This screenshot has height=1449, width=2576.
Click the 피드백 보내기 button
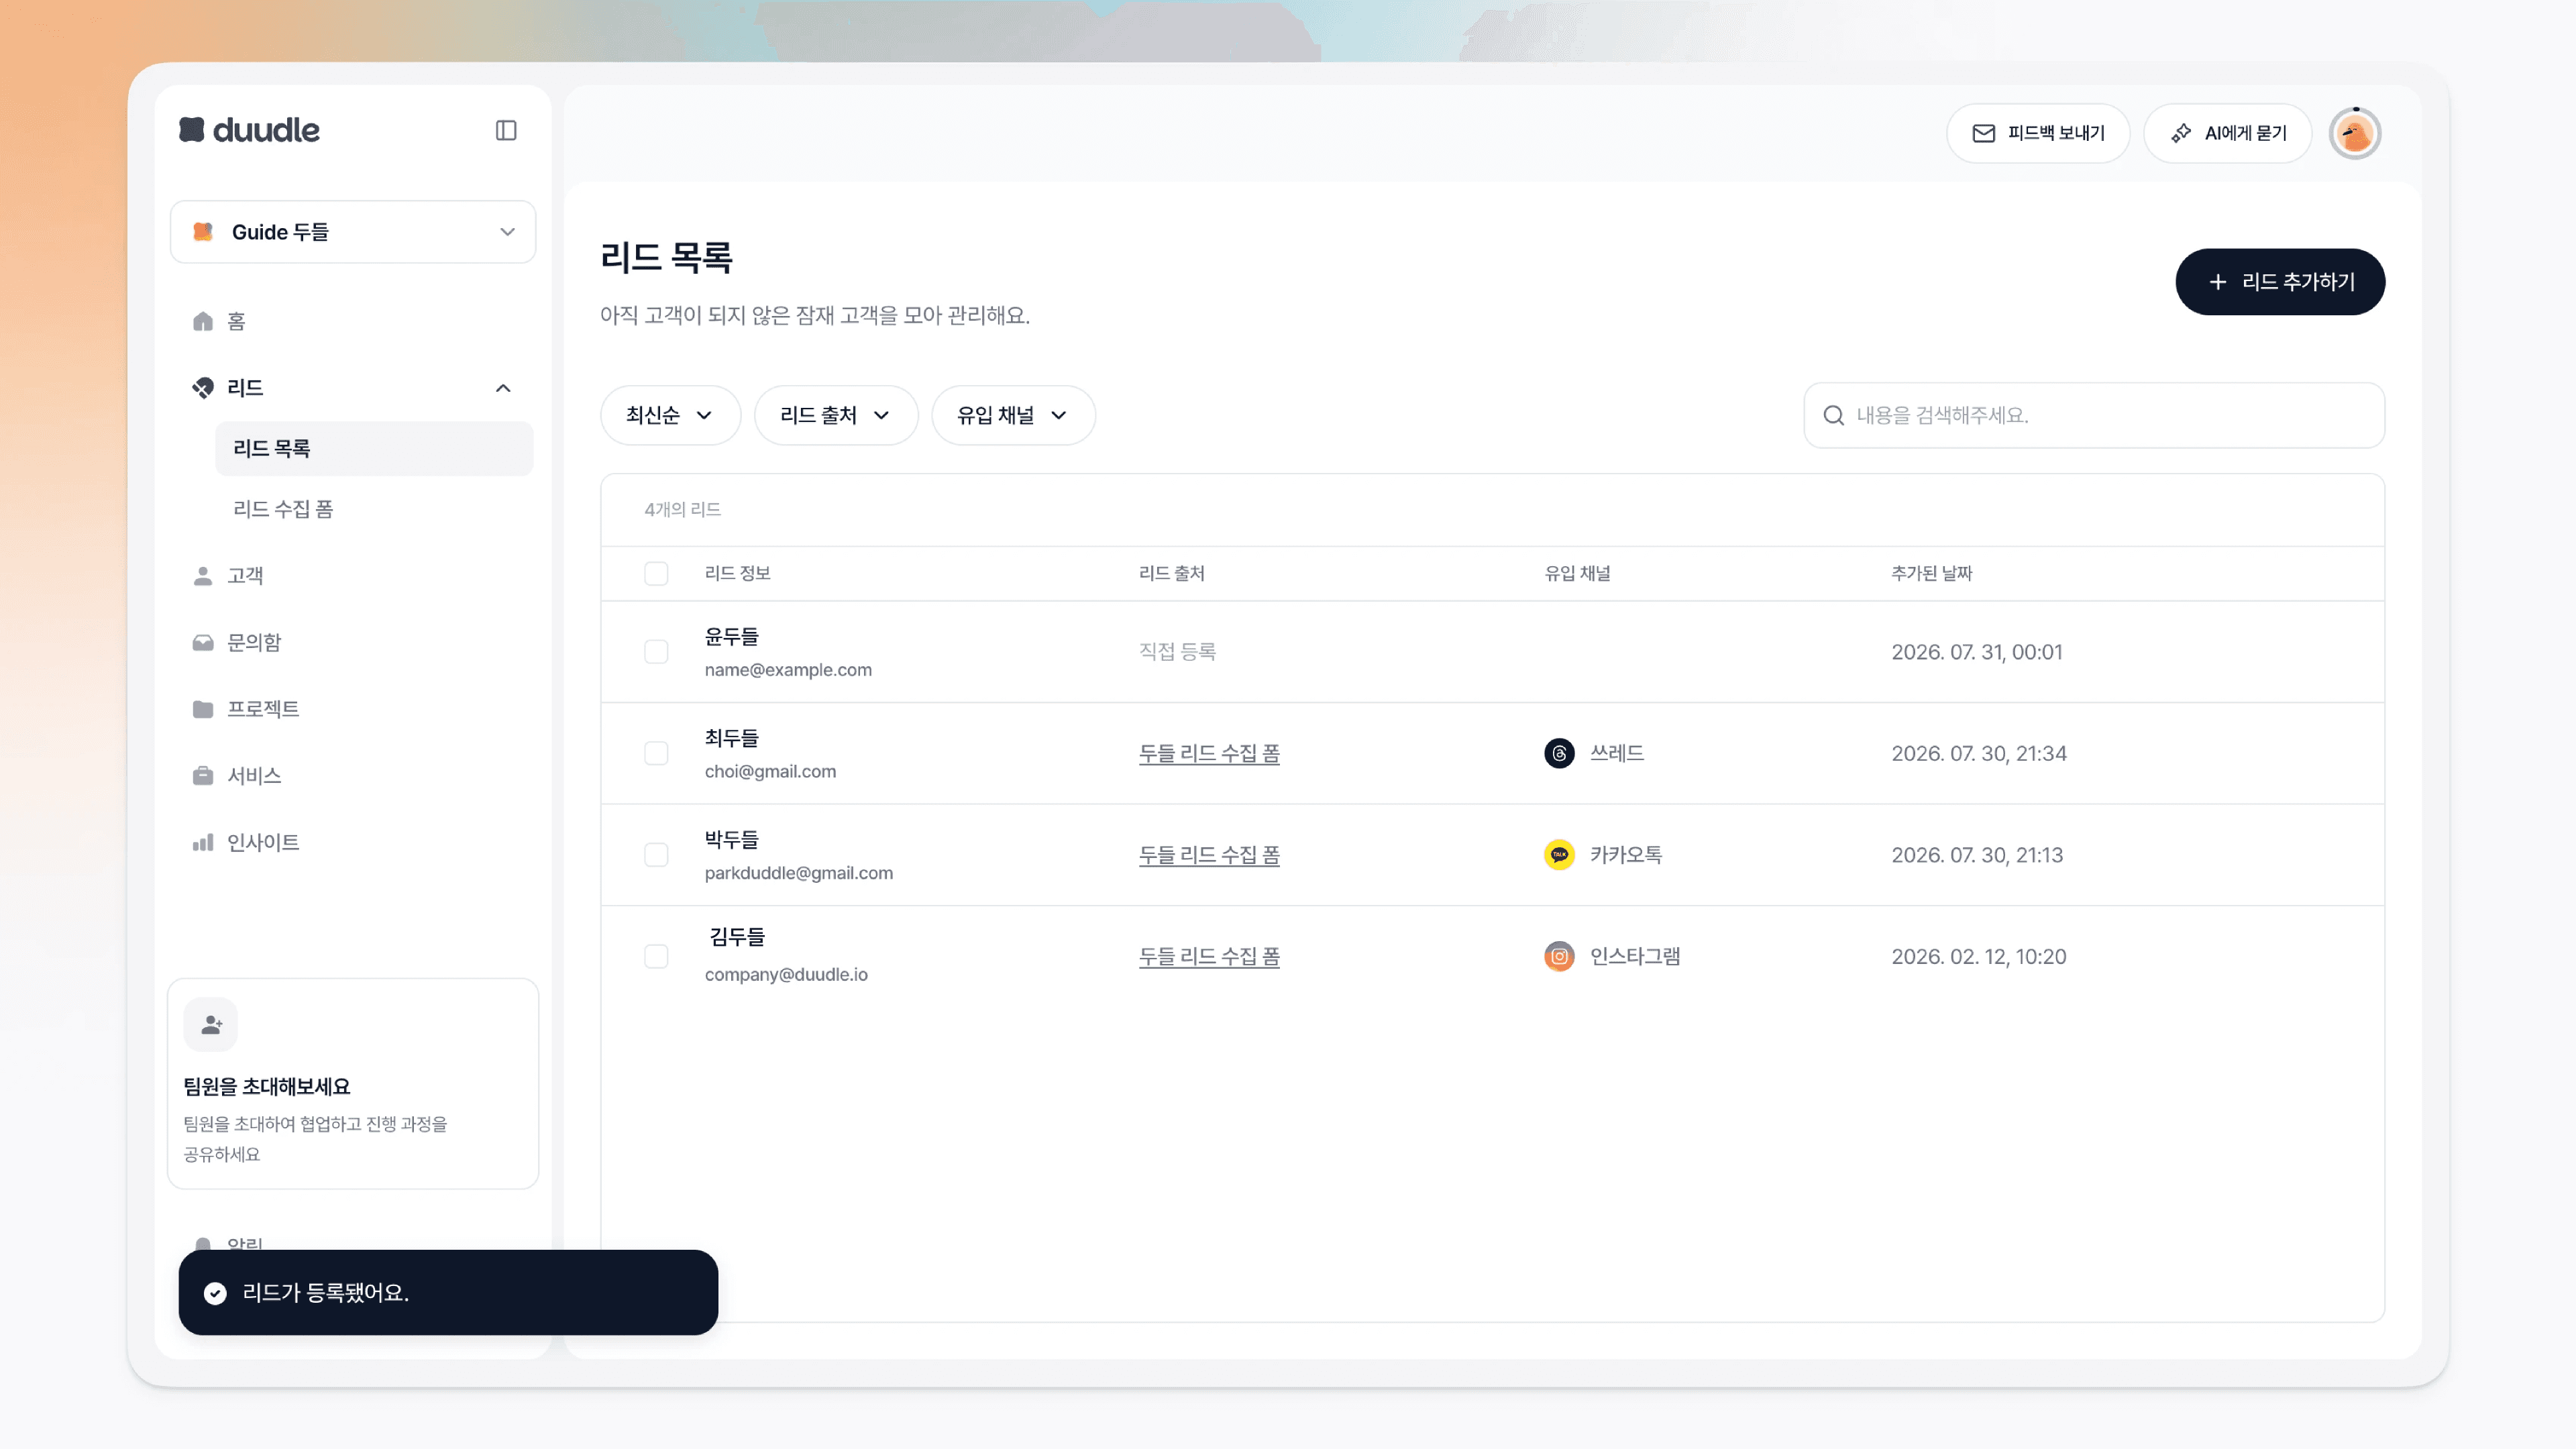(2038, 133)
